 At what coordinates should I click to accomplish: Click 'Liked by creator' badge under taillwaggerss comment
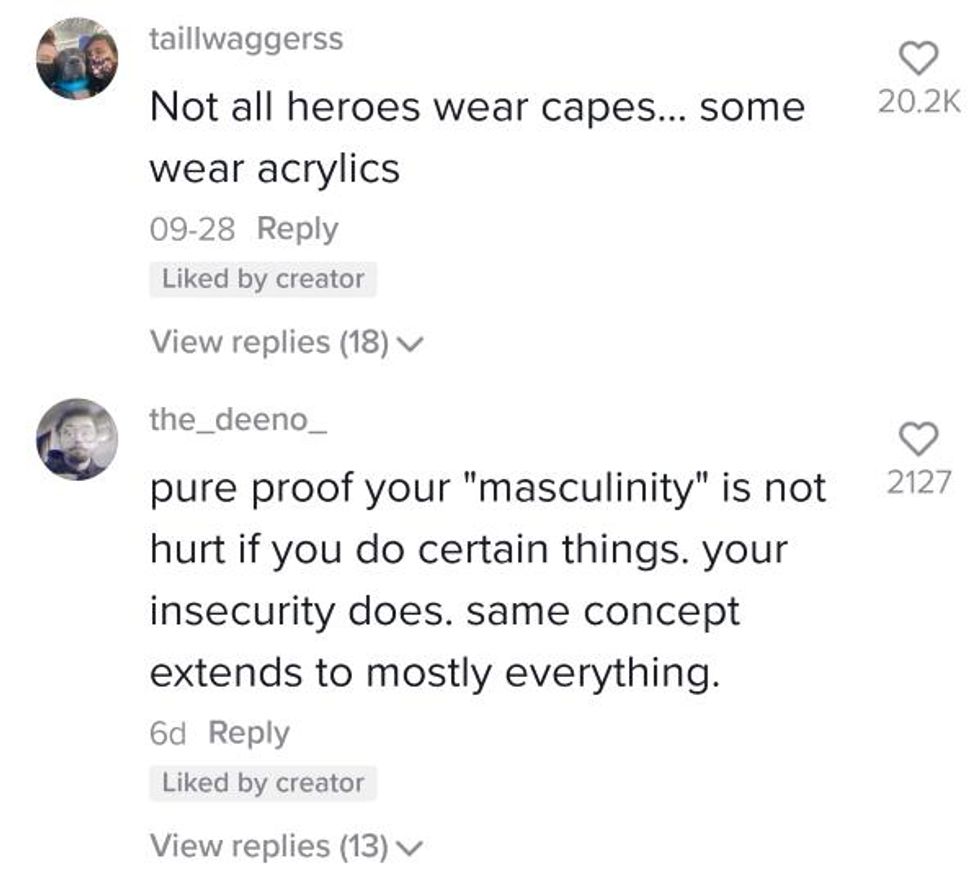263,279
